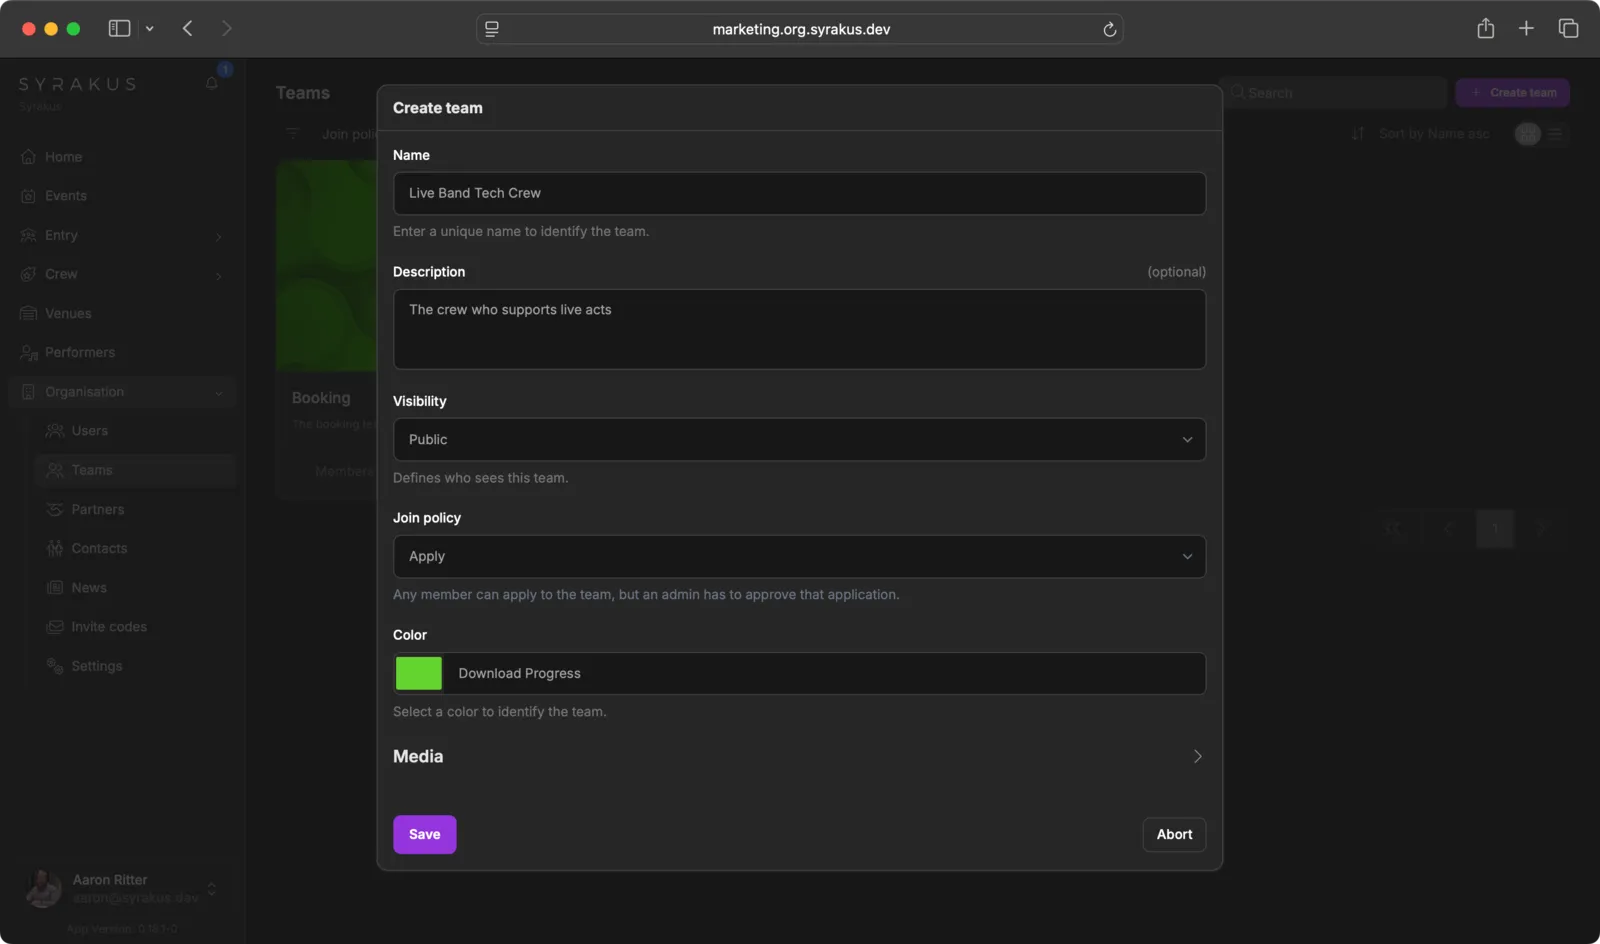Select Teams in the sidebar

(90, 470)
